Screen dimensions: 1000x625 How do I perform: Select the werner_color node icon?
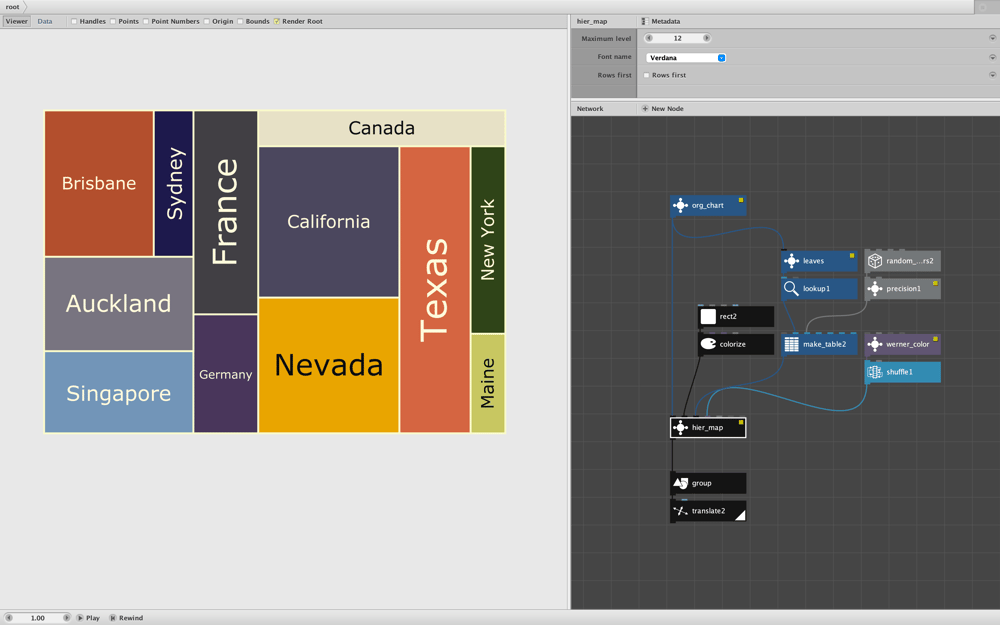pos(875,344)
